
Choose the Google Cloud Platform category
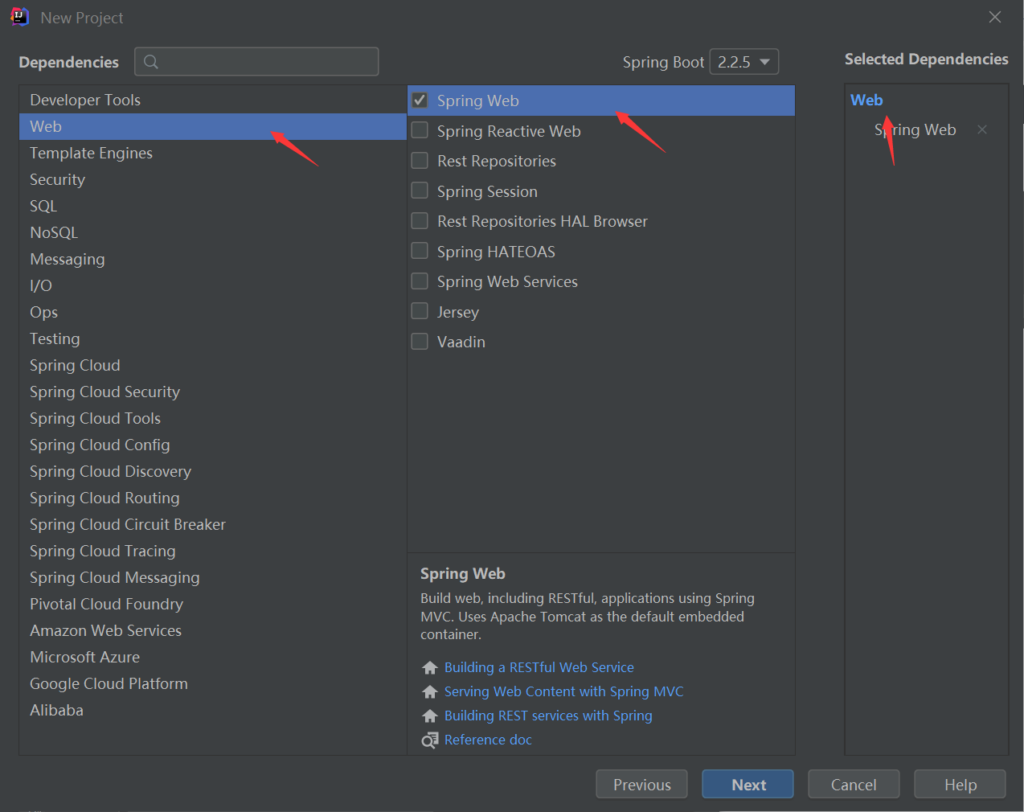(x=213, y=684)
